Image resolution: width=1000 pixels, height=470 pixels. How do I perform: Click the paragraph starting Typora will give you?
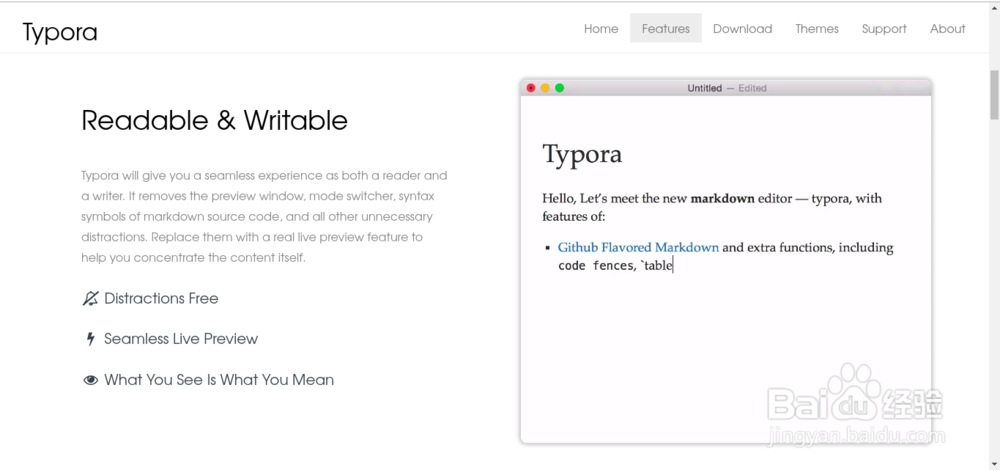tap(264, 217)
